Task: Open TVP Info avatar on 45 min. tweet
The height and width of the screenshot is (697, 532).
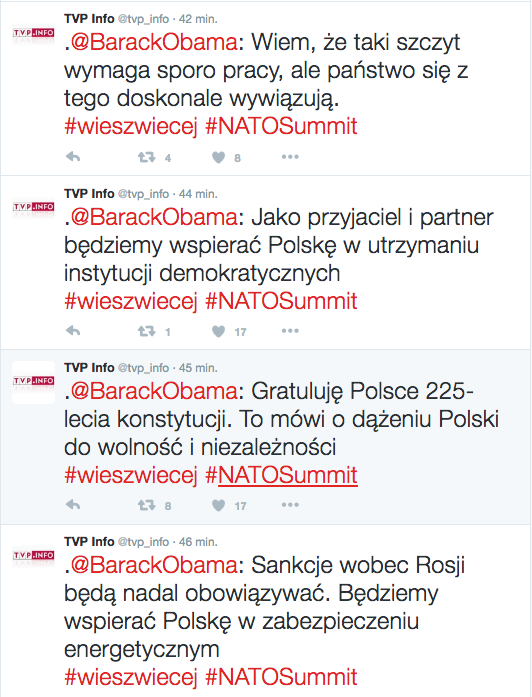Action: click(33, 382)
